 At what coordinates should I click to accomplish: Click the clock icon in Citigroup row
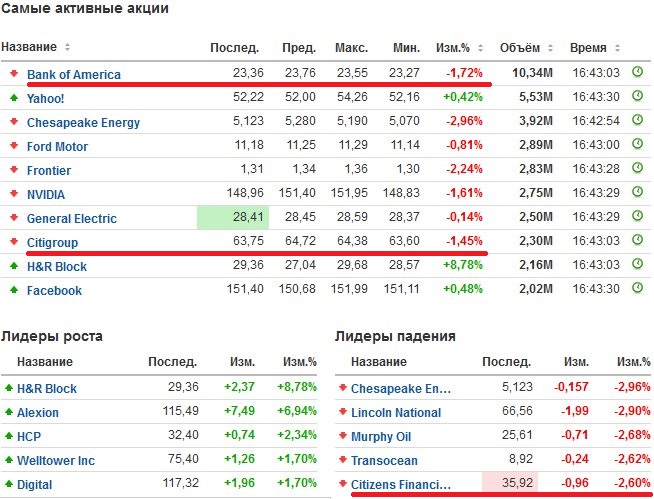coord(638,242)
